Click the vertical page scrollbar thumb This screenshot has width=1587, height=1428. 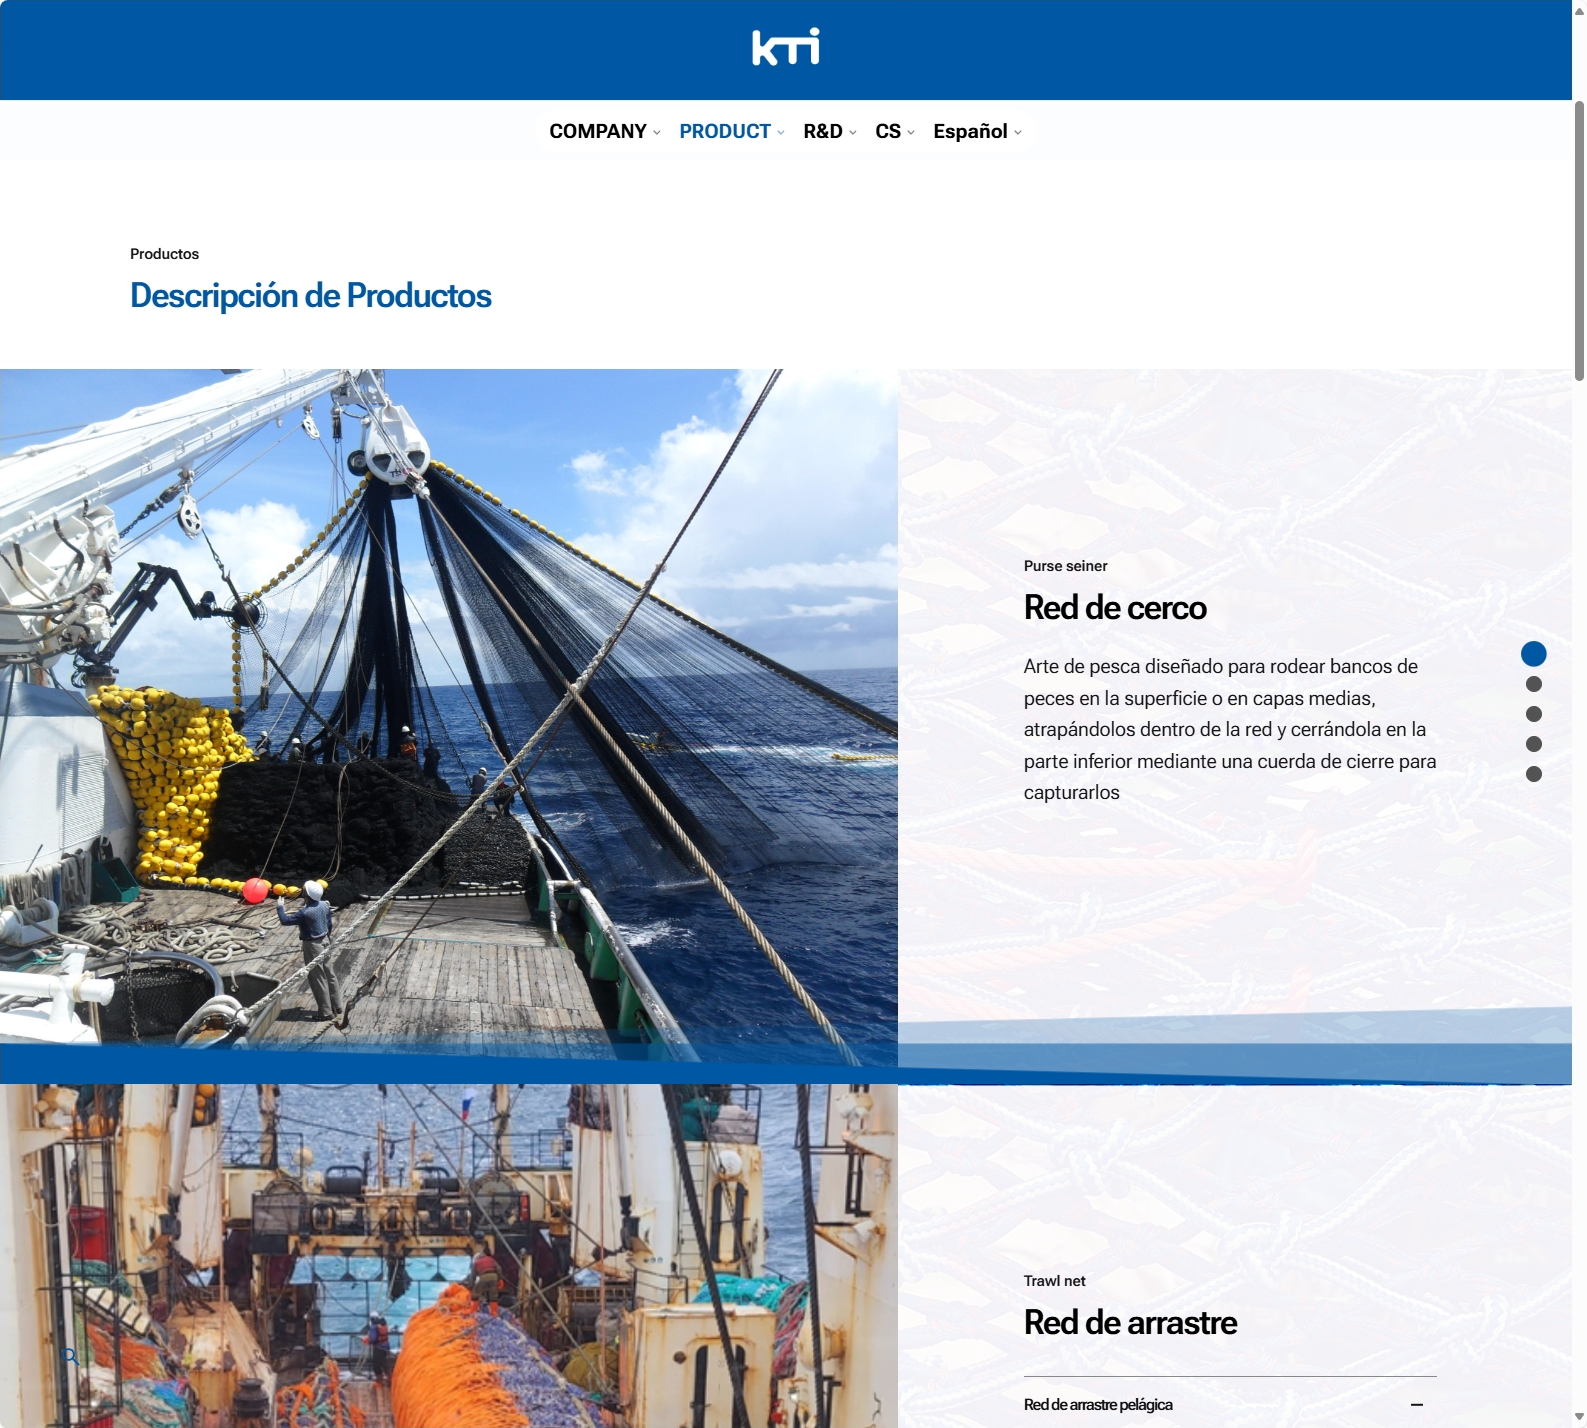(1579, 240)
